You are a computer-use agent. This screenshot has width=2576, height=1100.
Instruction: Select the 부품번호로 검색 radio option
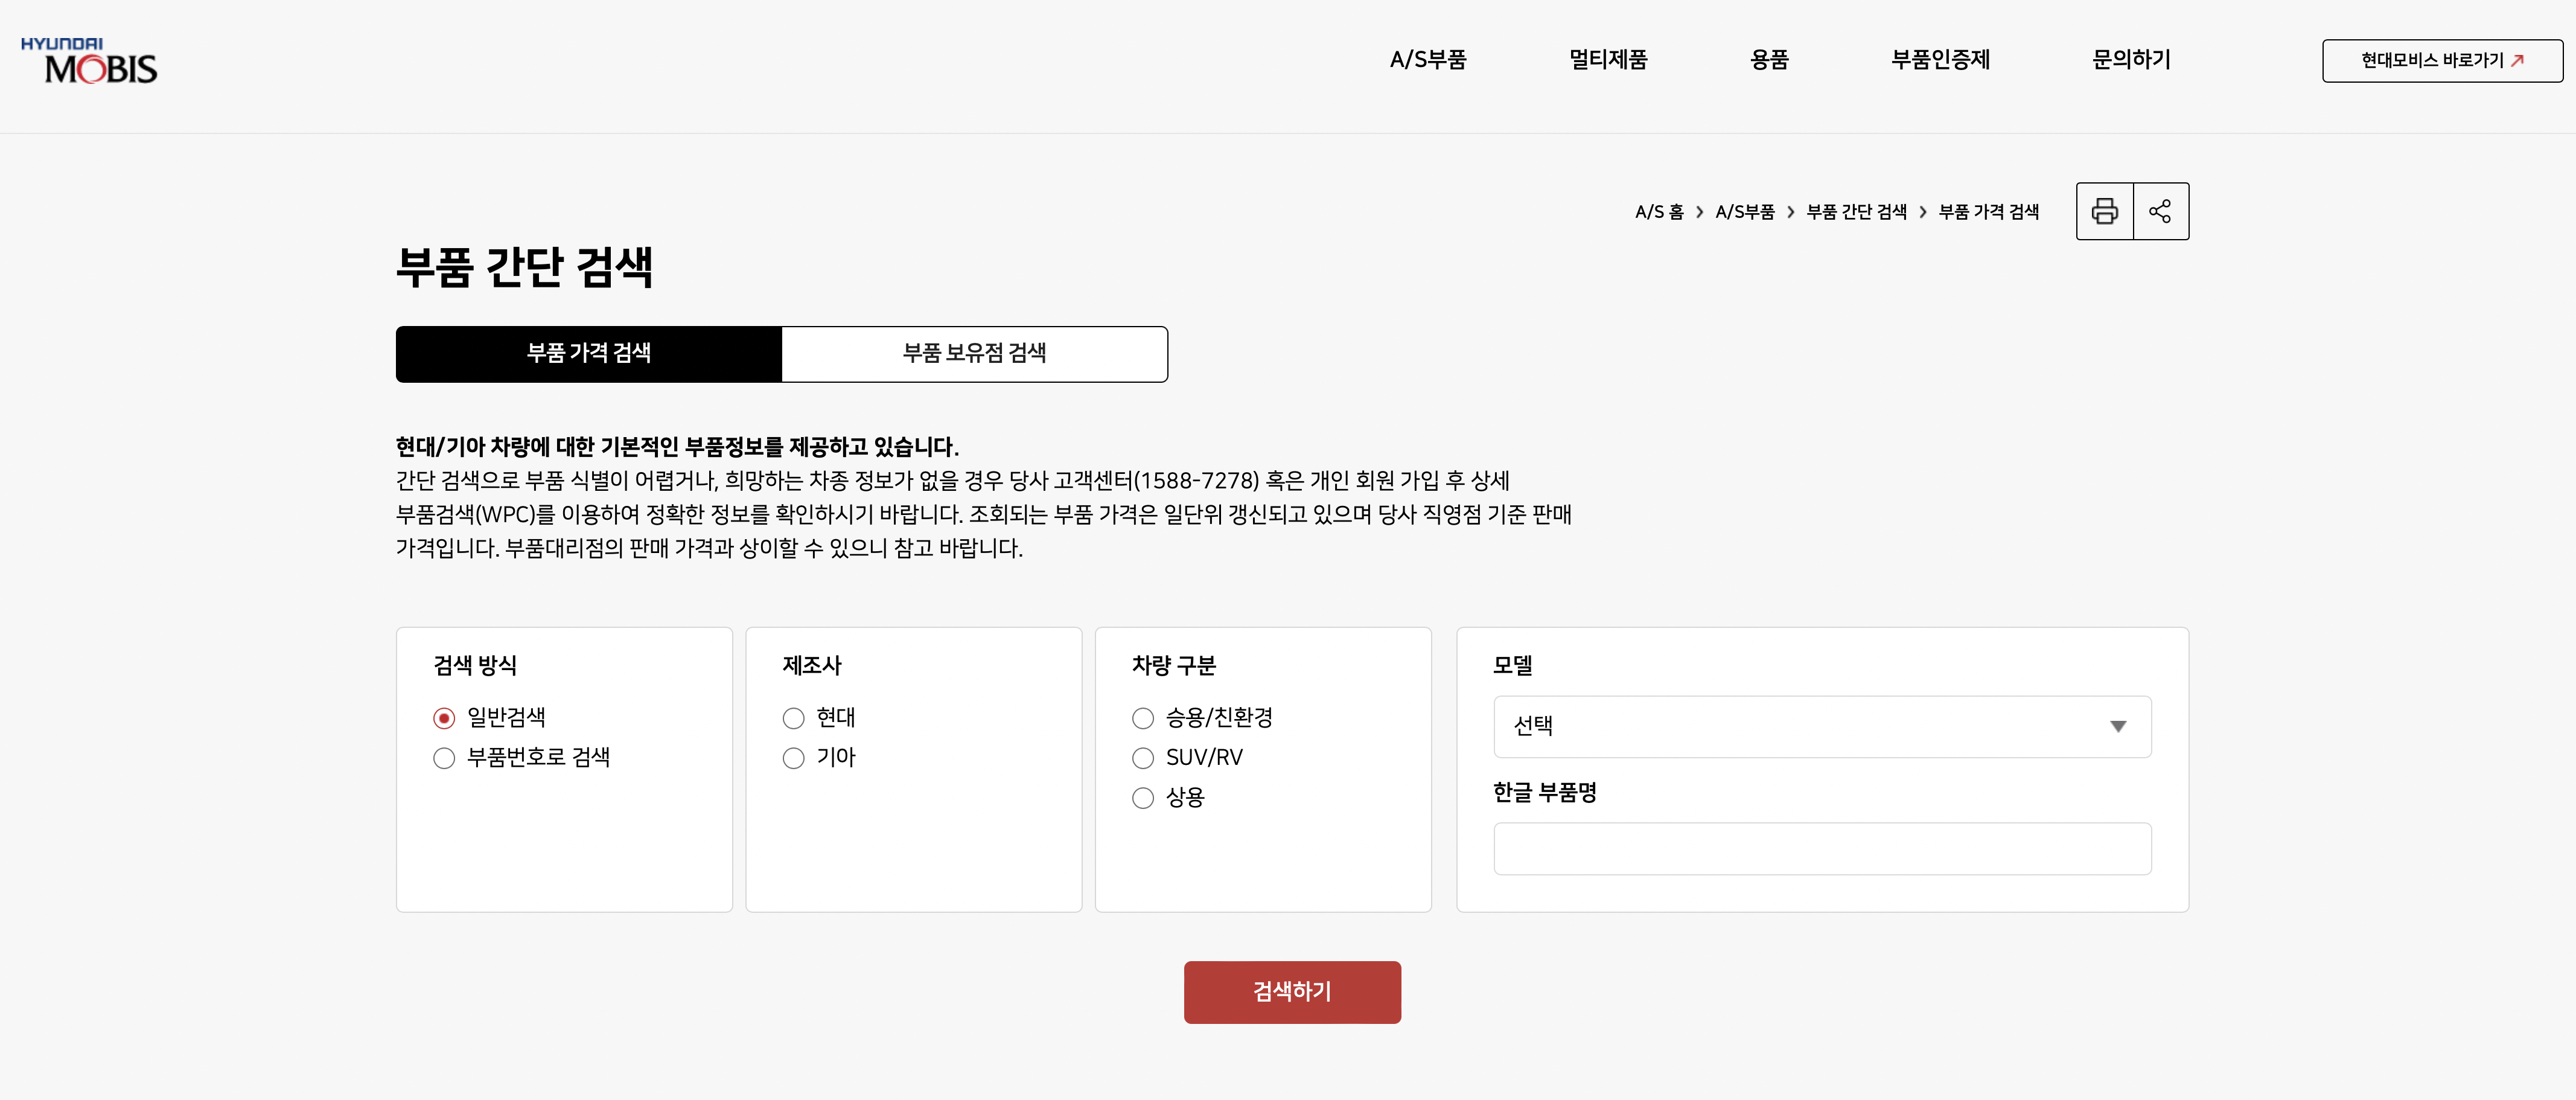445,758
